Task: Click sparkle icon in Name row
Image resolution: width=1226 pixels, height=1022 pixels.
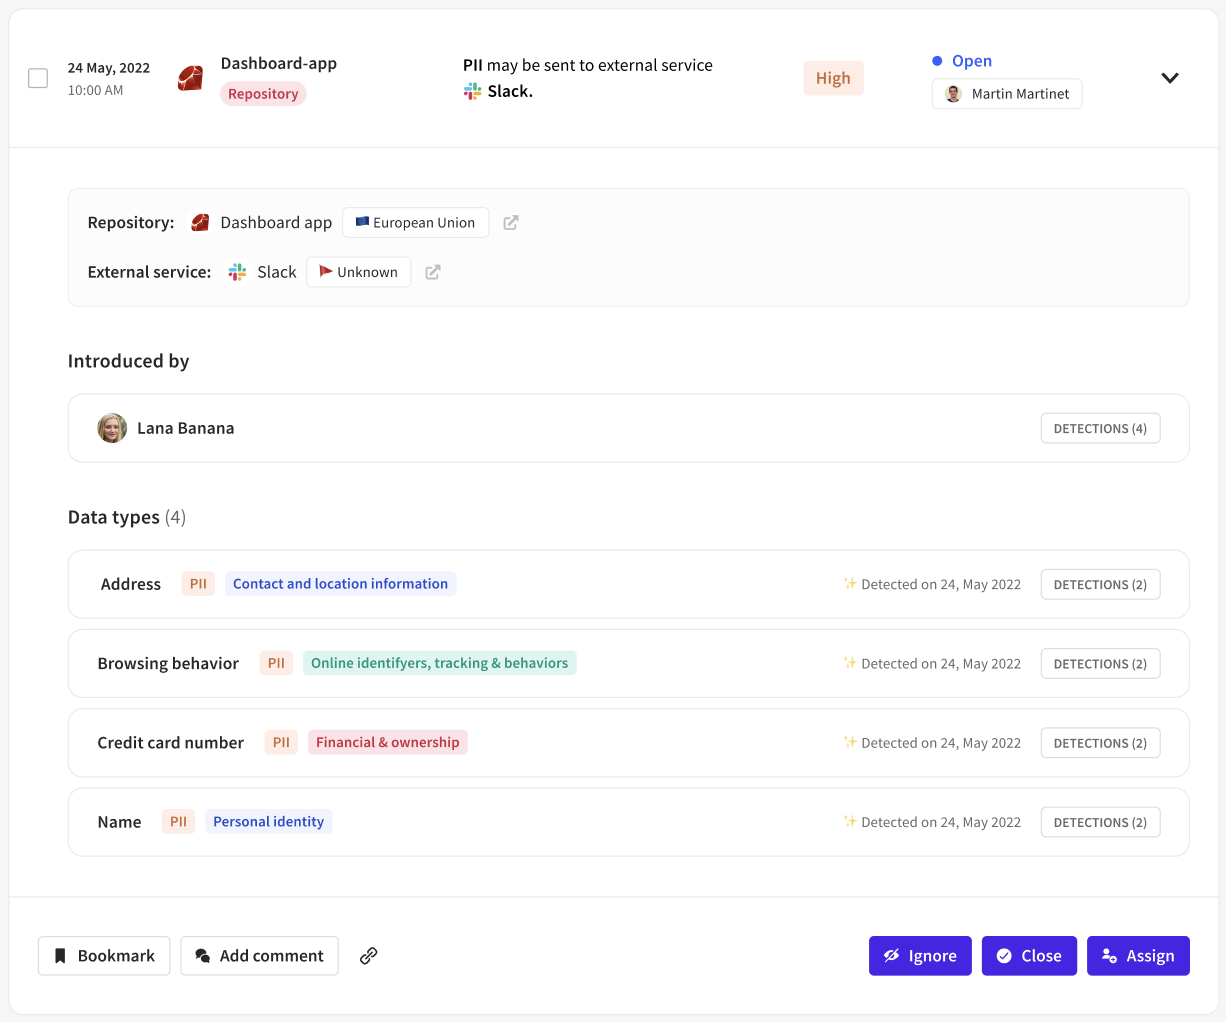Action: click(x=850, y=821)
